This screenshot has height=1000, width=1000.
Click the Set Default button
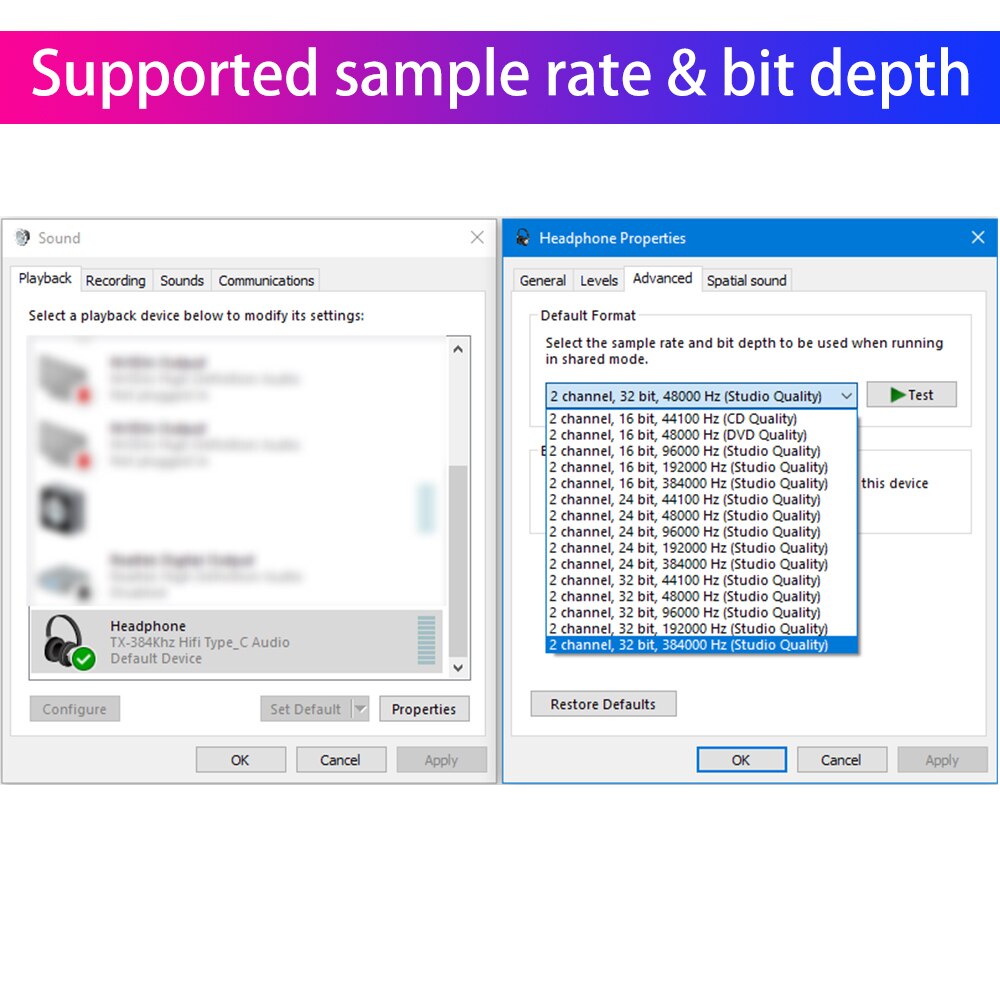click(305, 709)
